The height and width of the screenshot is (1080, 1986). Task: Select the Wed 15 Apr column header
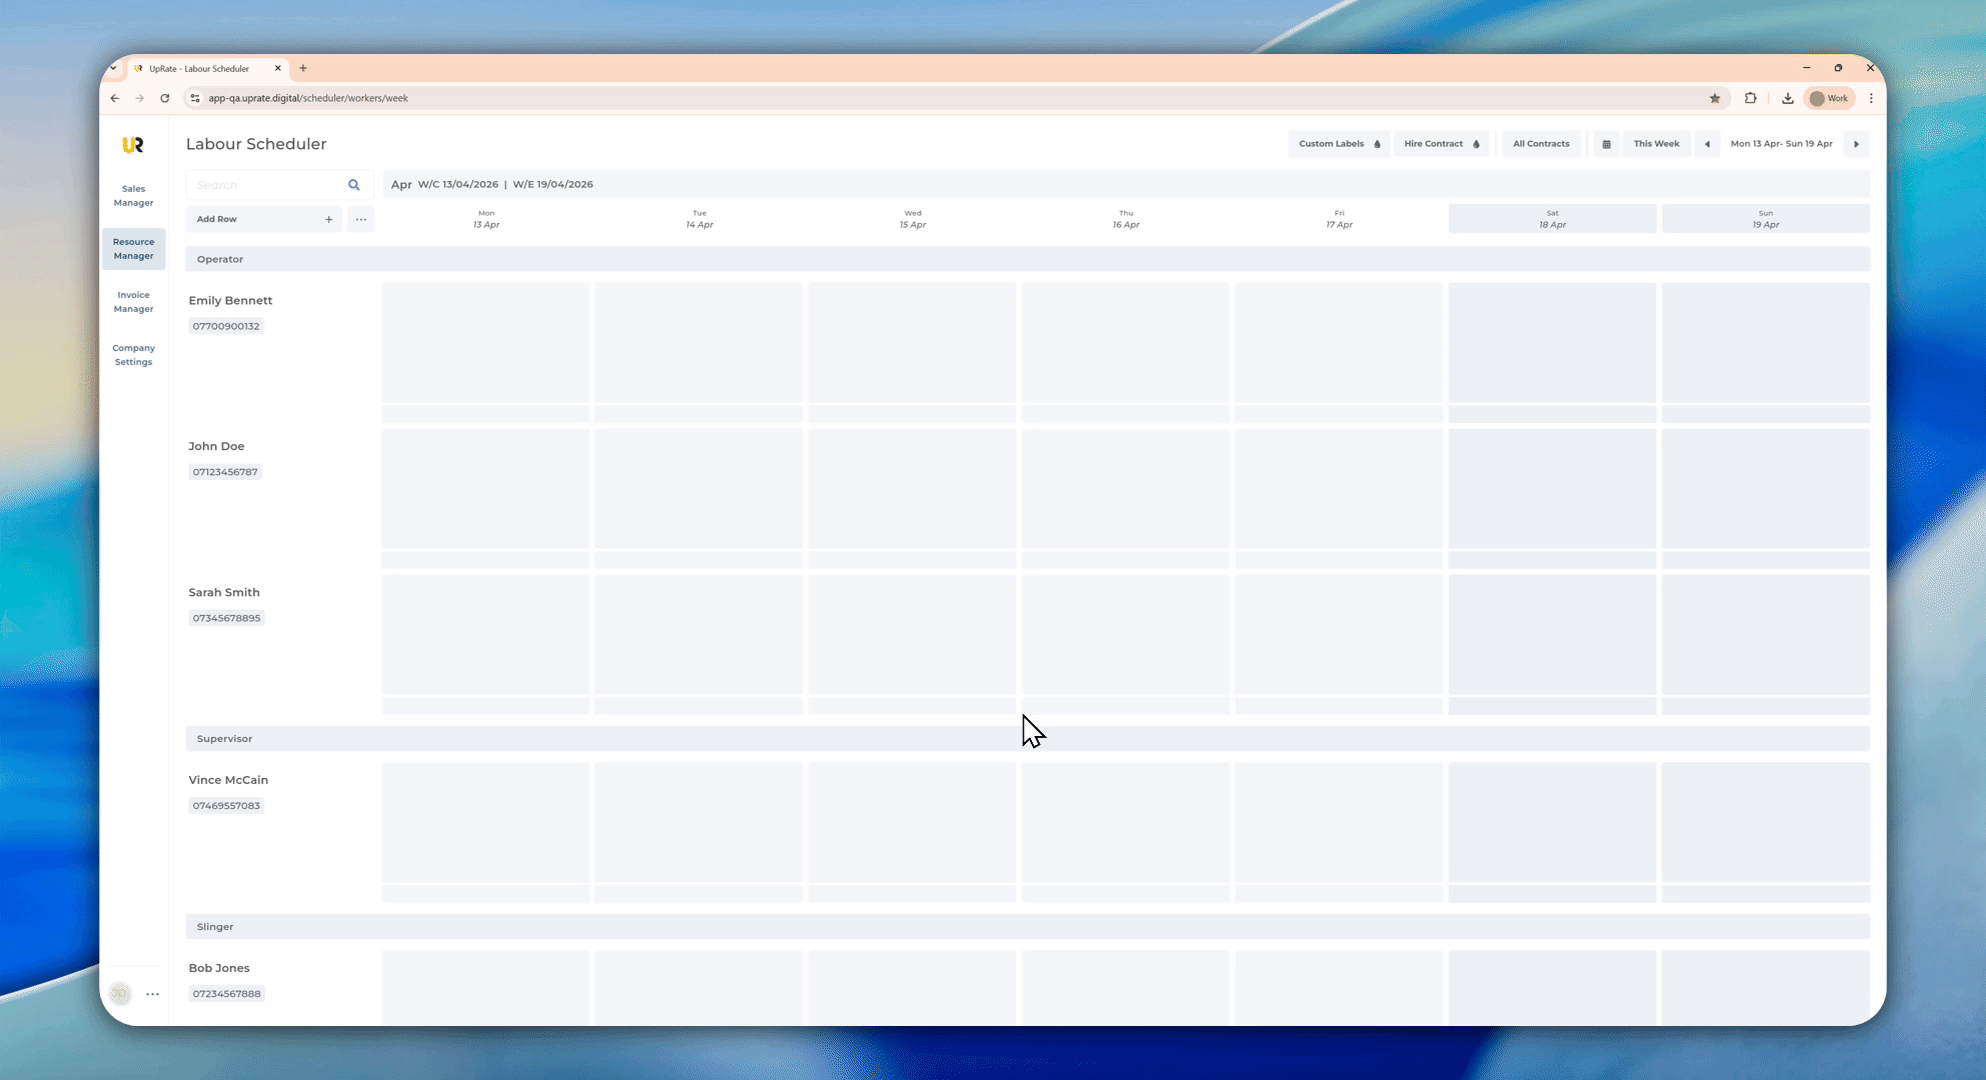(x=912, y=219)
